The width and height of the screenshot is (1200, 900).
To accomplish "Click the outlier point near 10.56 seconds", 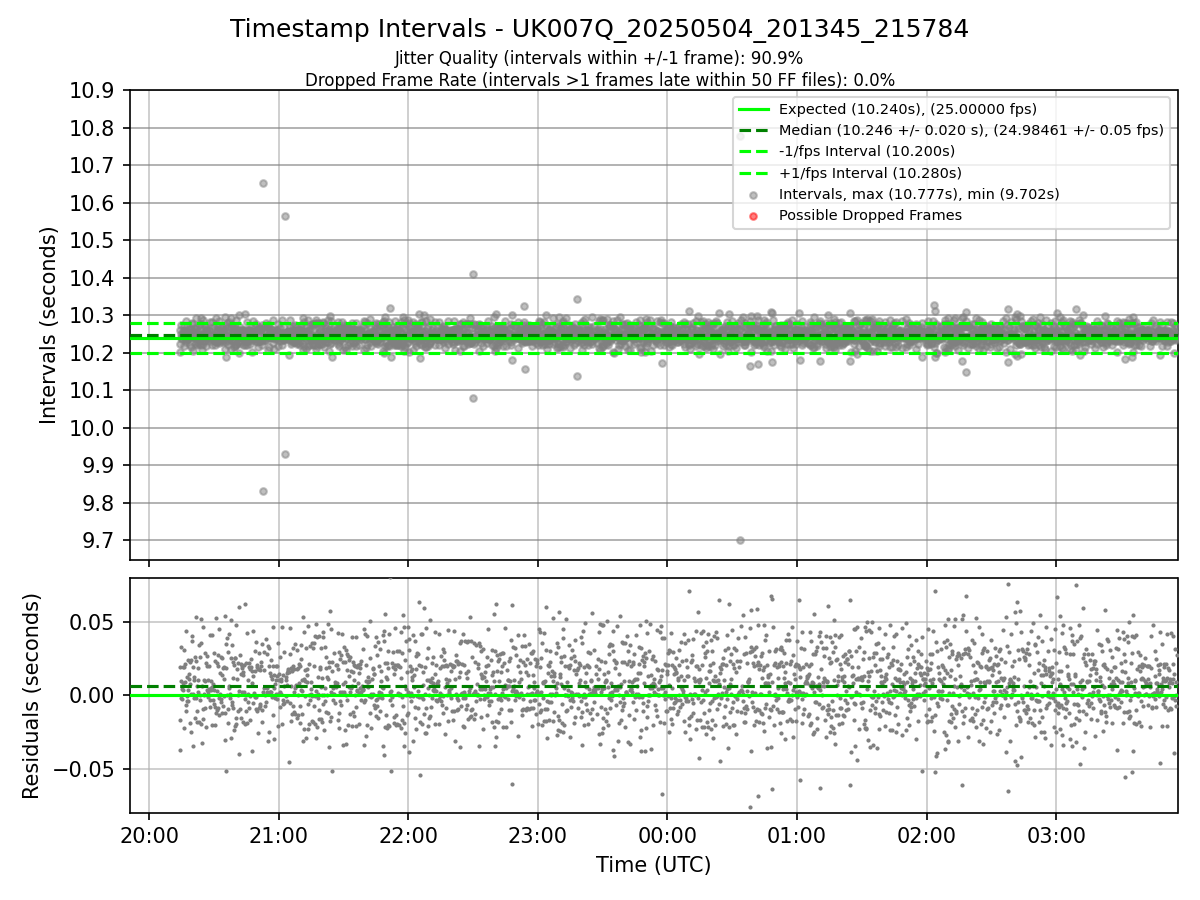I will click(x=285, y=216).
